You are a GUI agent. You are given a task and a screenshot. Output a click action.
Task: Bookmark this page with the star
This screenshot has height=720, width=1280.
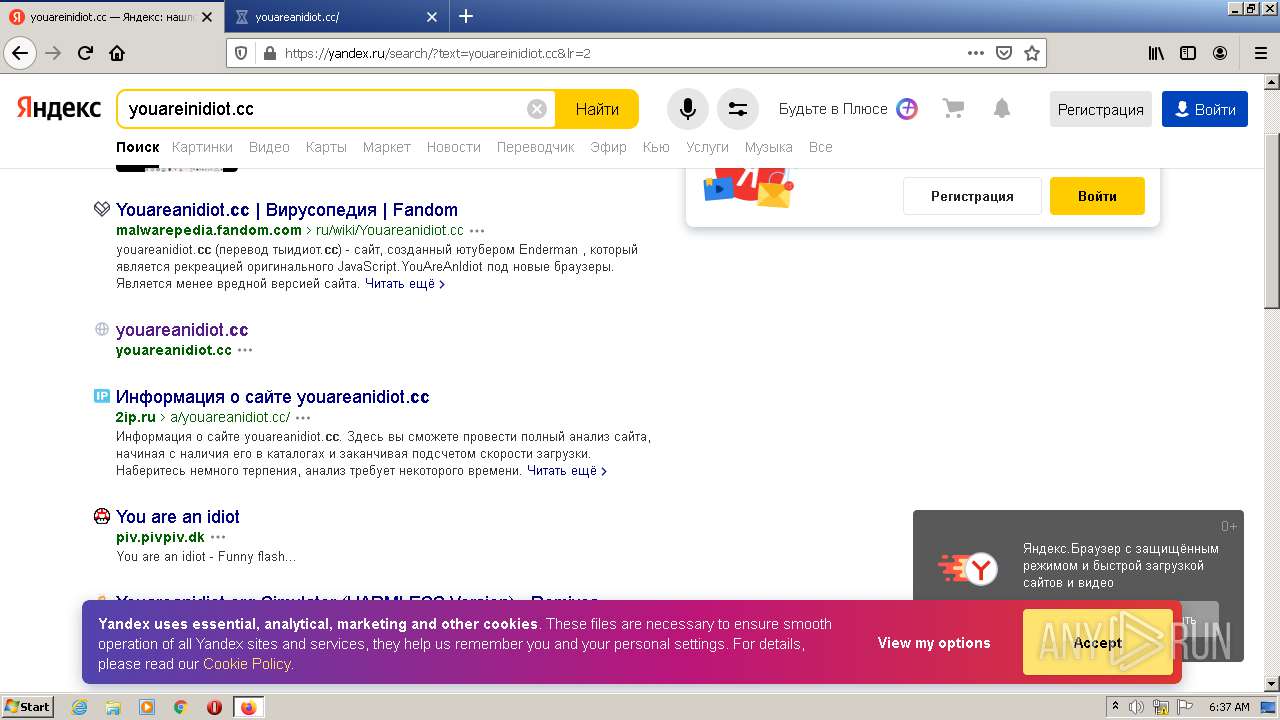1032,53
